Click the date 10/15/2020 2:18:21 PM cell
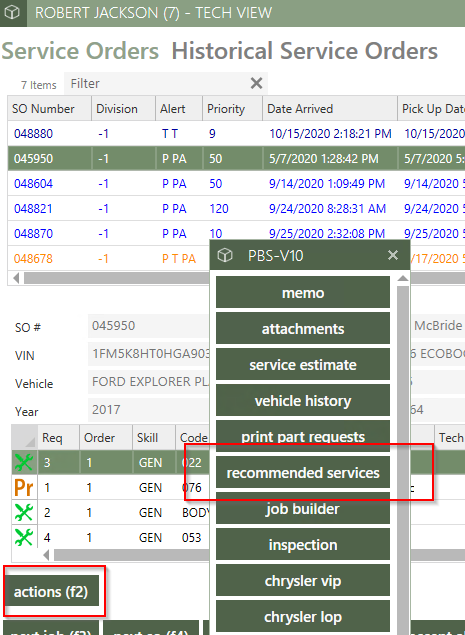 (x=330, y=134)
